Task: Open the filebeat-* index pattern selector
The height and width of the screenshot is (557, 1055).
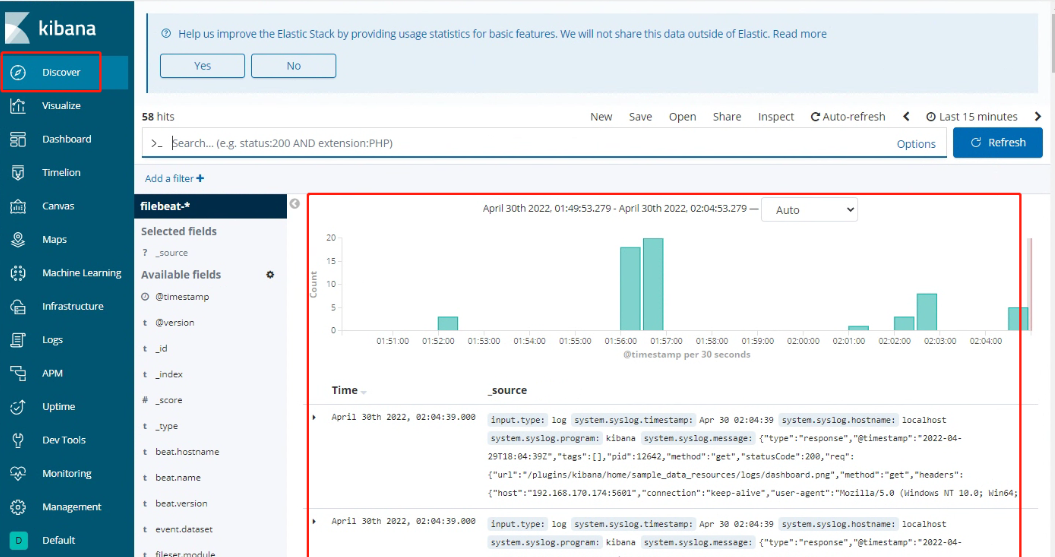Action: 211,207
